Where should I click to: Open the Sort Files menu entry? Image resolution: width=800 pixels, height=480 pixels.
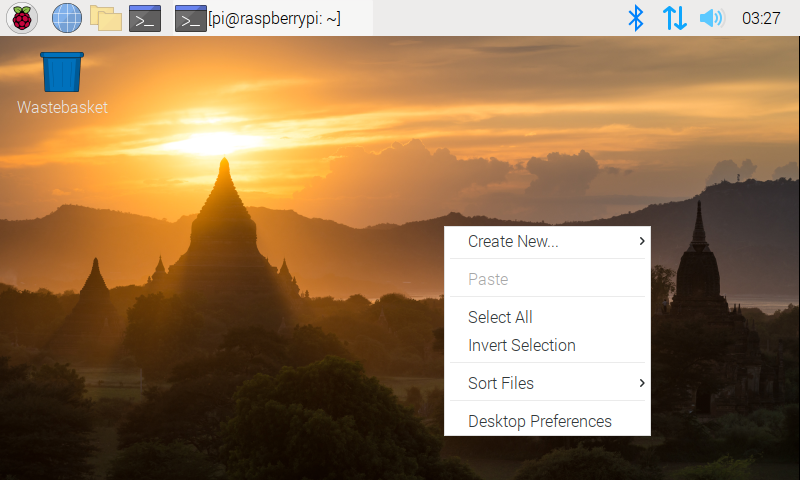tap(501, 383)
